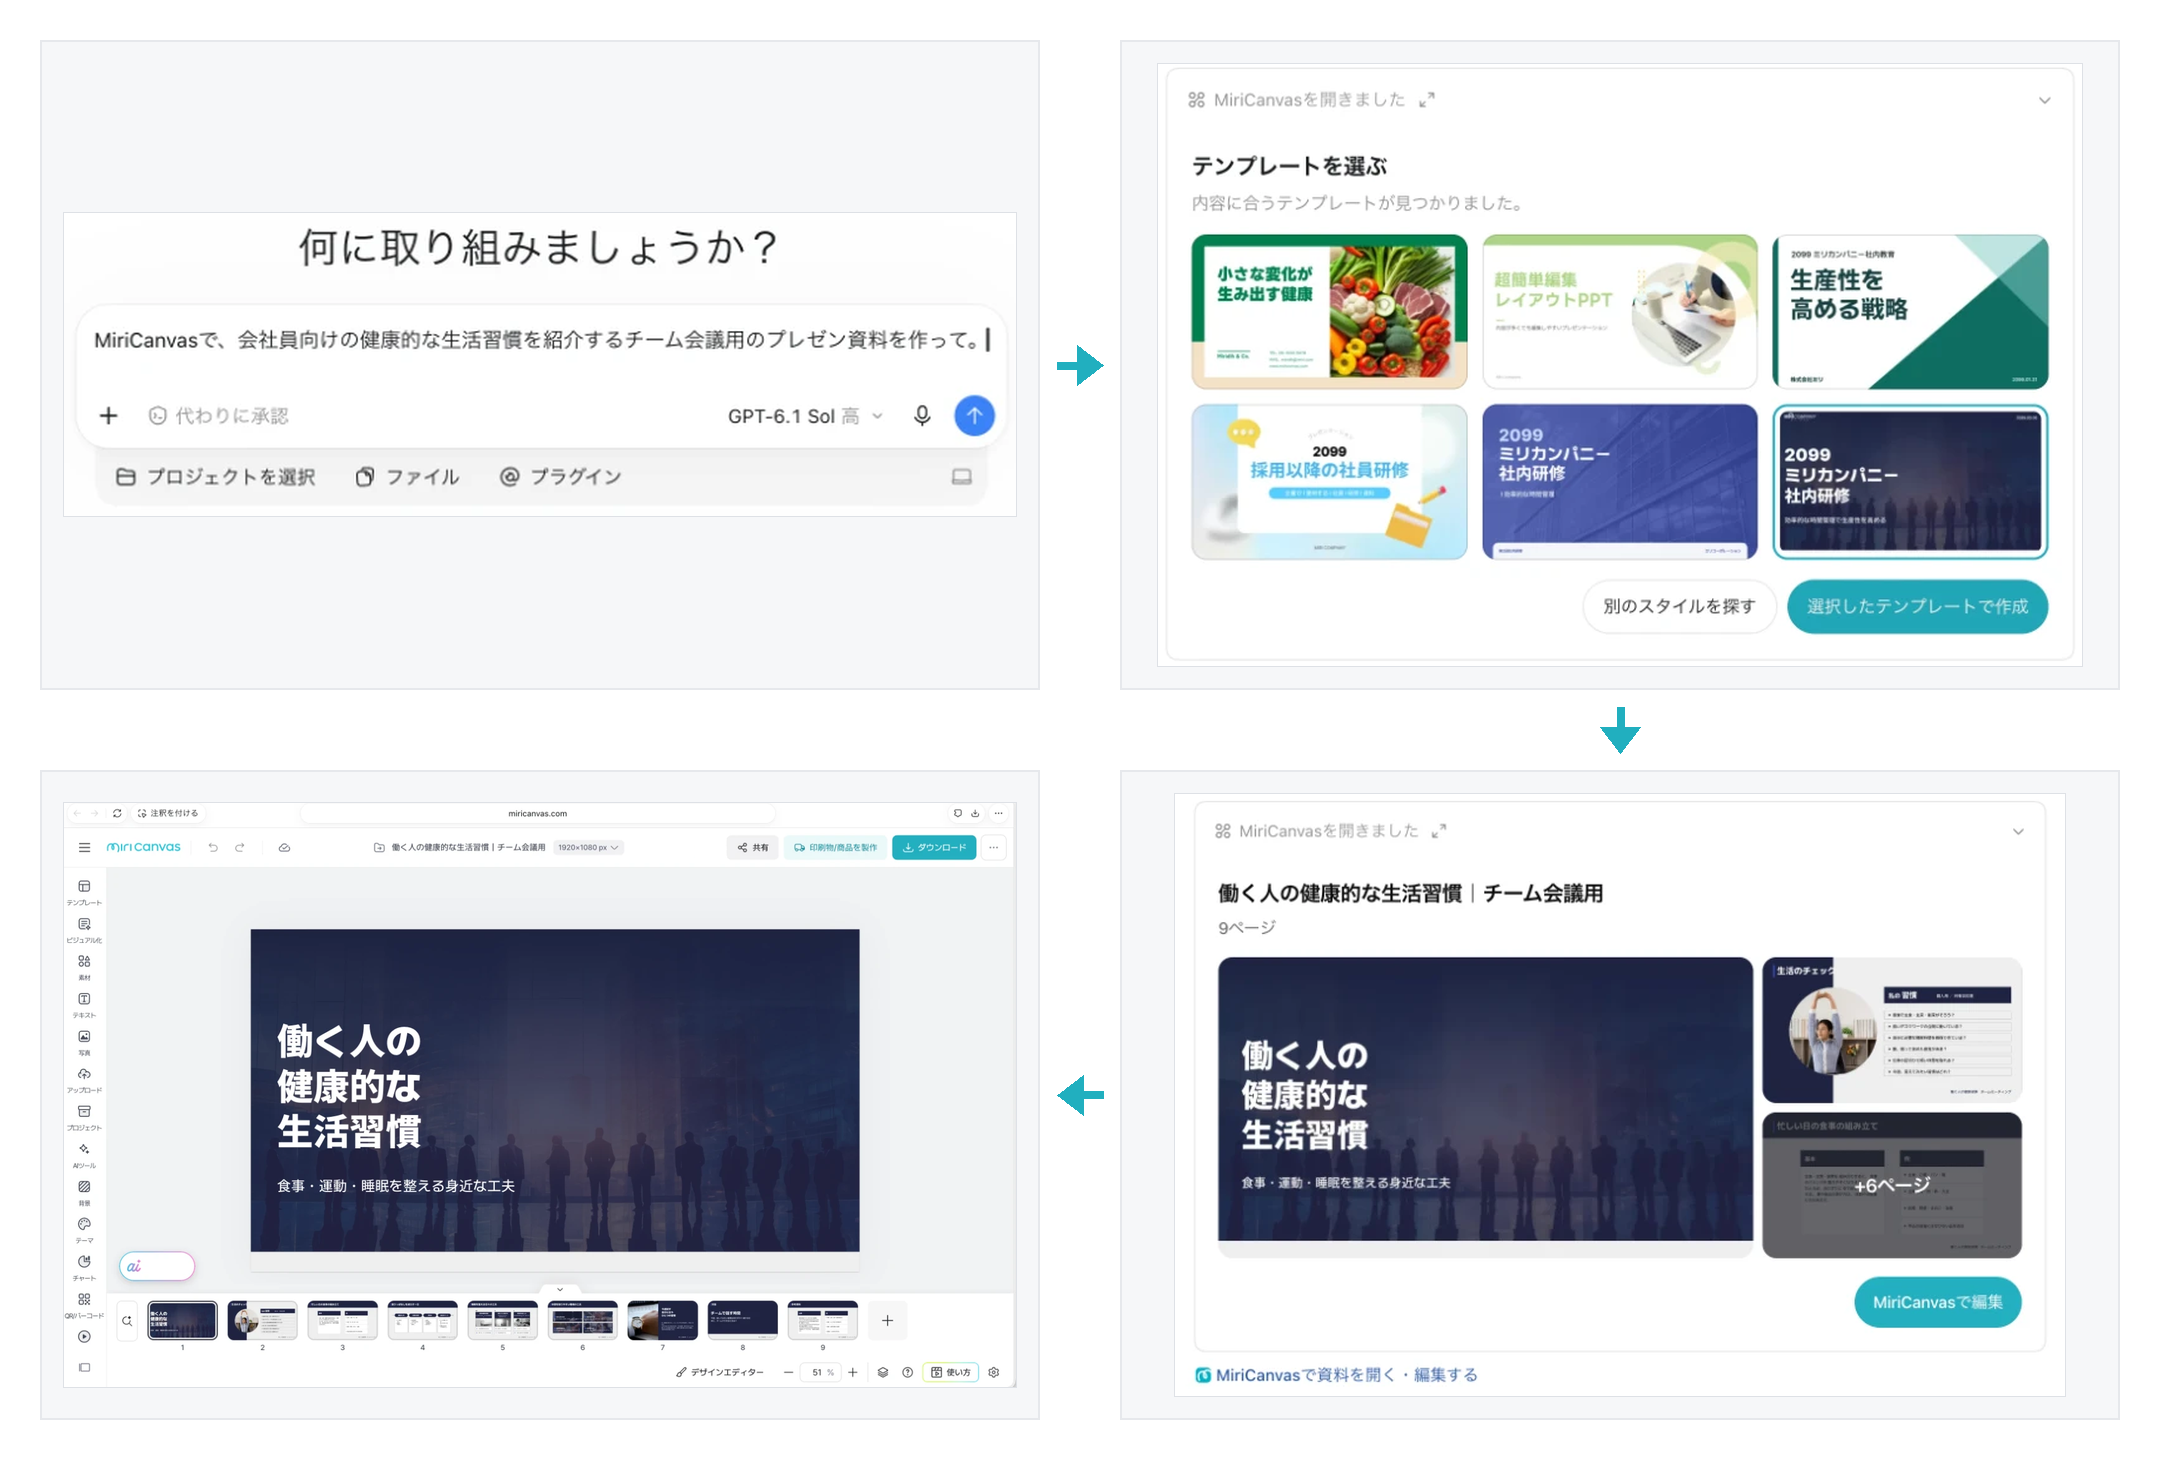Select the 小さな変化が生み出す健康 template
This screenshot has width=2160, height=1460.
(1329, 312)
